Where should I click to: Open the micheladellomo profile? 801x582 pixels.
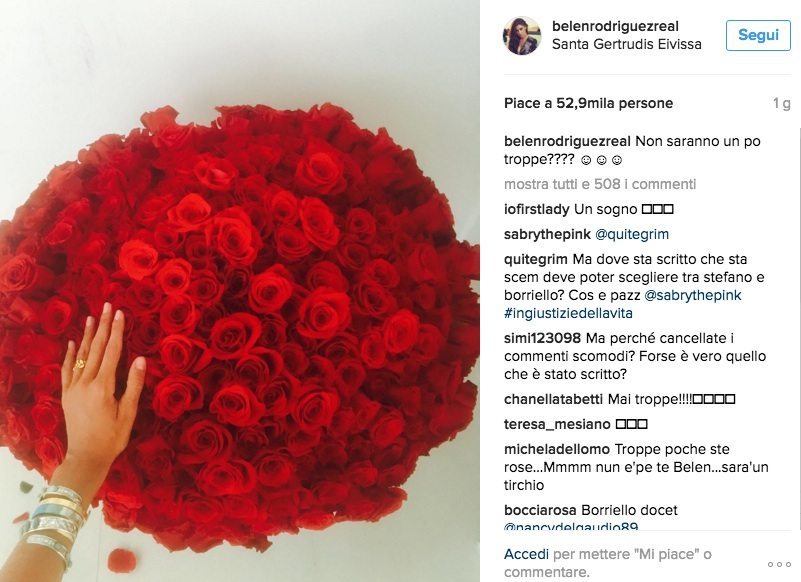tap(557, 449)
